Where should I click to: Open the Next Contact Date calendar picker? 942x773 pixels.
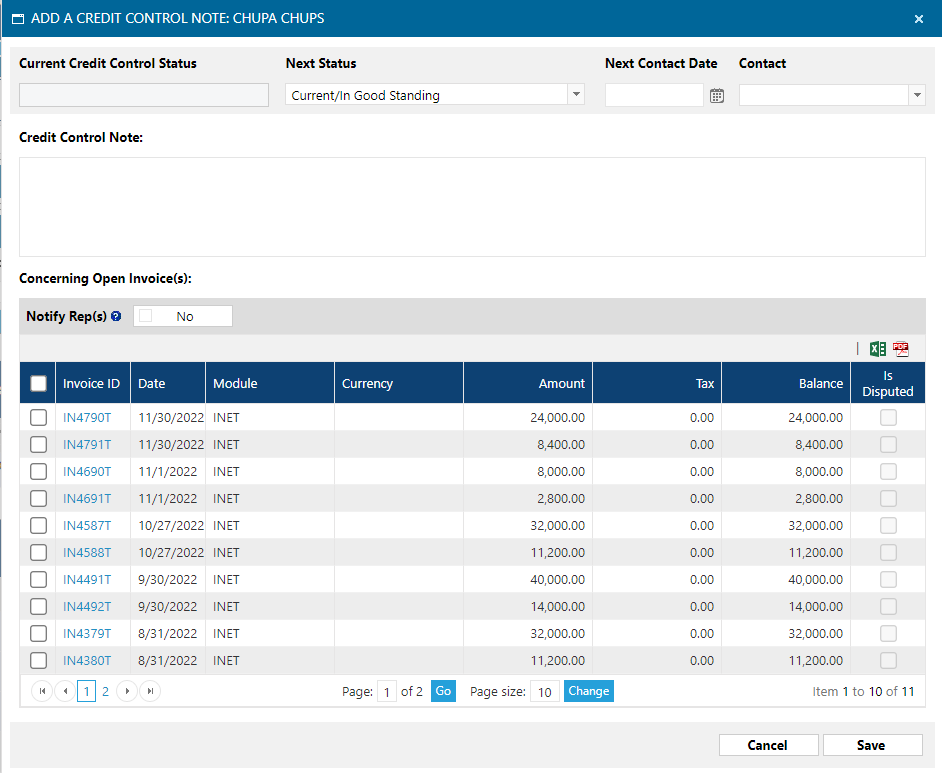[716, 96]
